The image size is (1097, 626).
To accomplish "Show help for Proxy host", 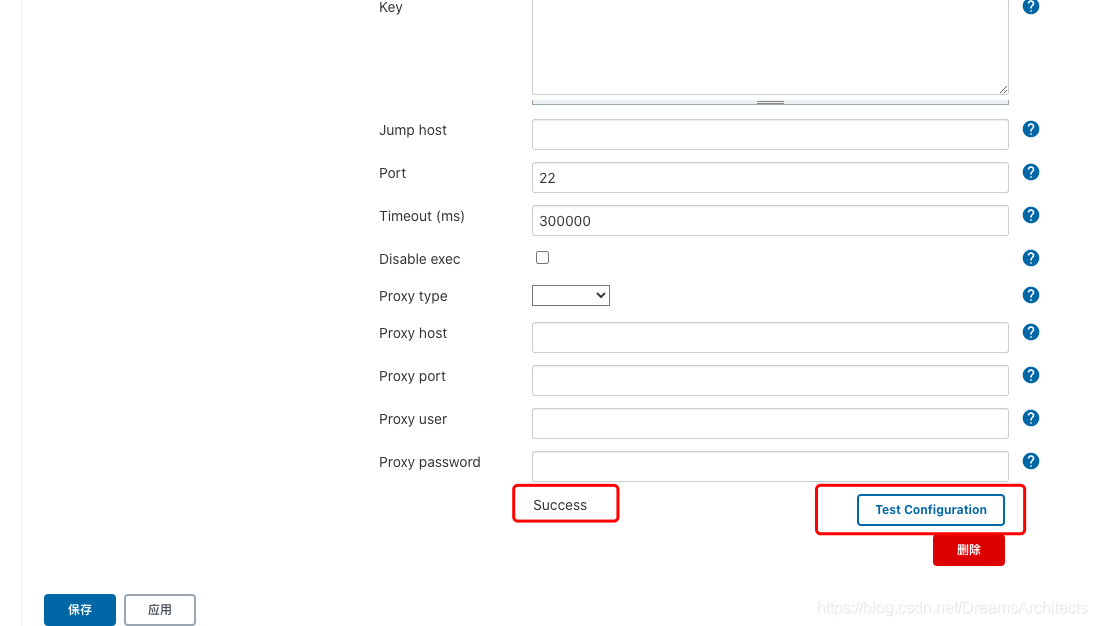I will point(1031,332).
